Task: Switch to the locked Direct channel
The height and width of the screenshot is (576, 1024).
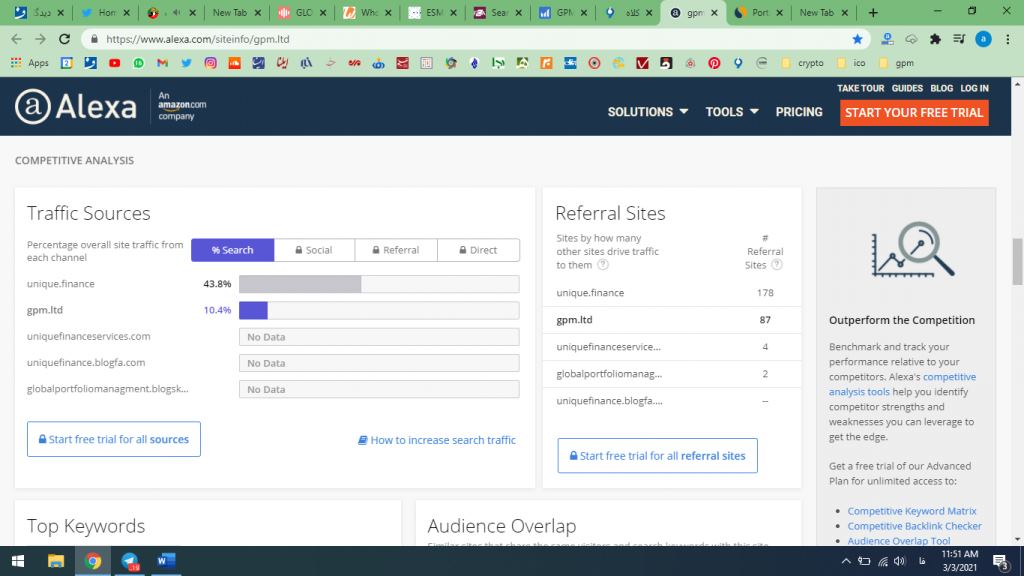Action: point(478,250)
